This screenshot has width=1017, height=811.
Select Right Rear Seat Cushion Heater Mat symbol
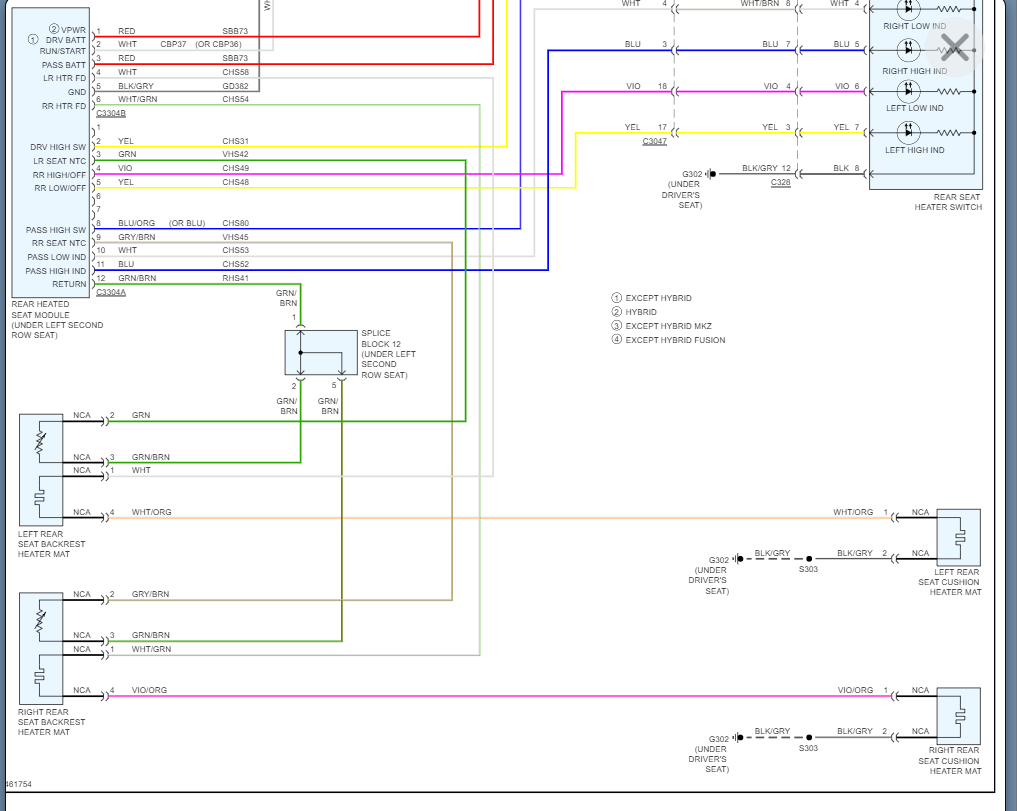(959, 716)
